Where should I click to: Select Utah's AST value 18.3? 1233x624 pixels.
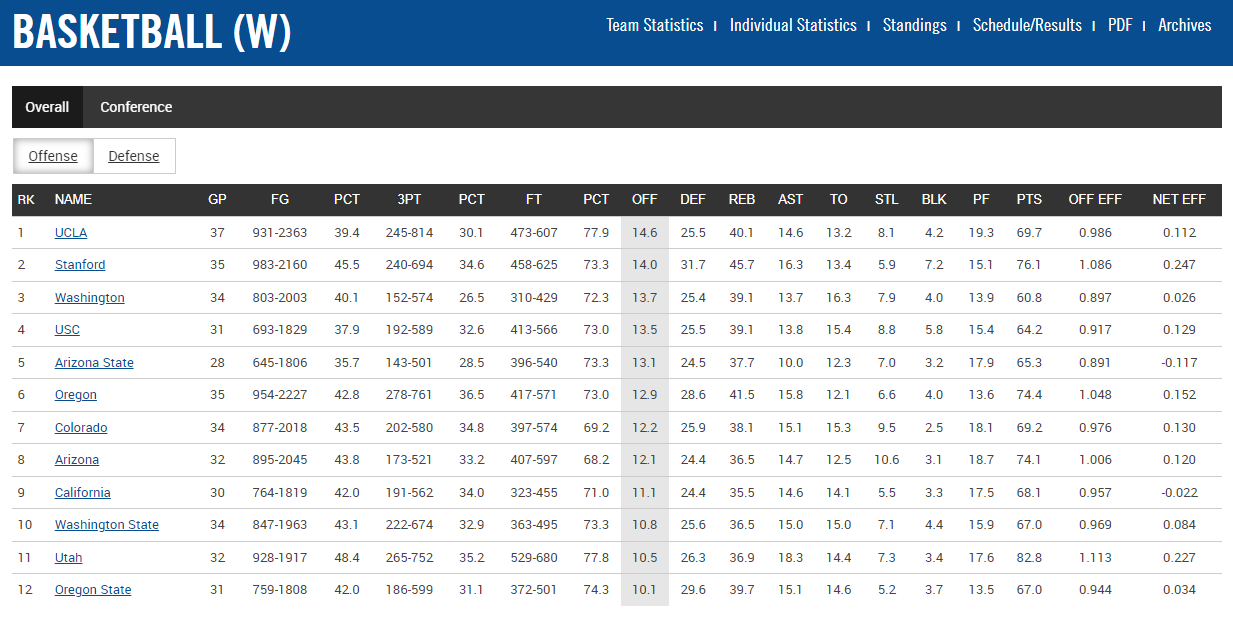click(790, 558)
